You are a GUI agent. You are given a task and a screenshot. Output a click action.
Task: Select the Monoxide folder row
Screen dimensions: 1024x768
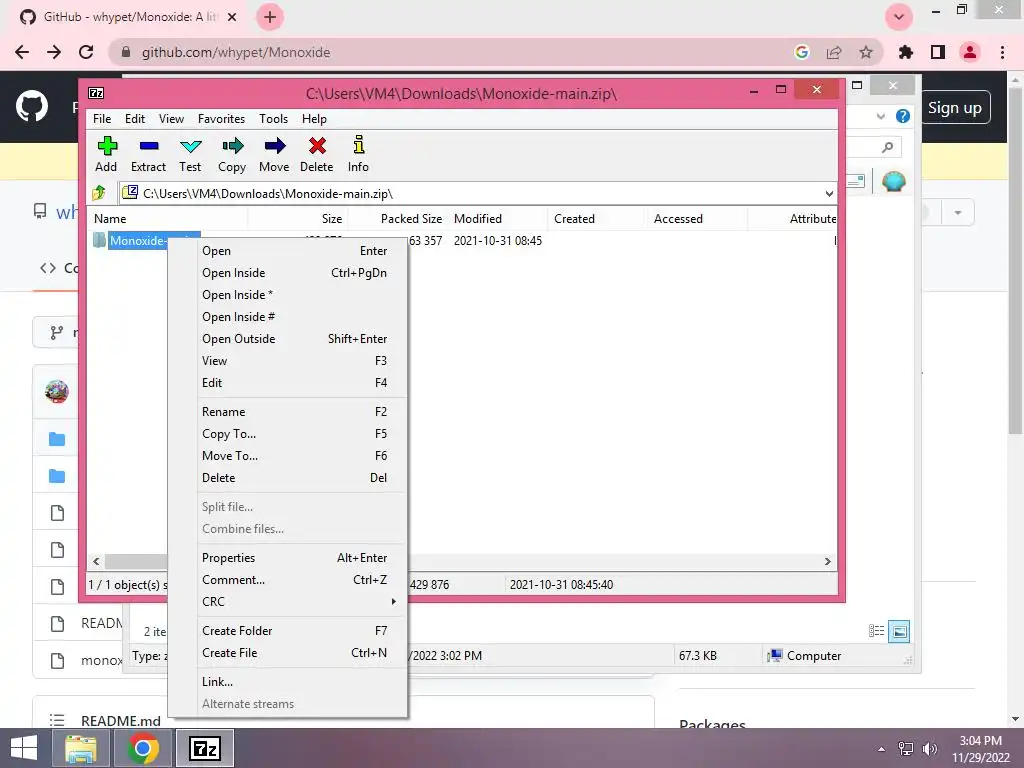point(463,240)
